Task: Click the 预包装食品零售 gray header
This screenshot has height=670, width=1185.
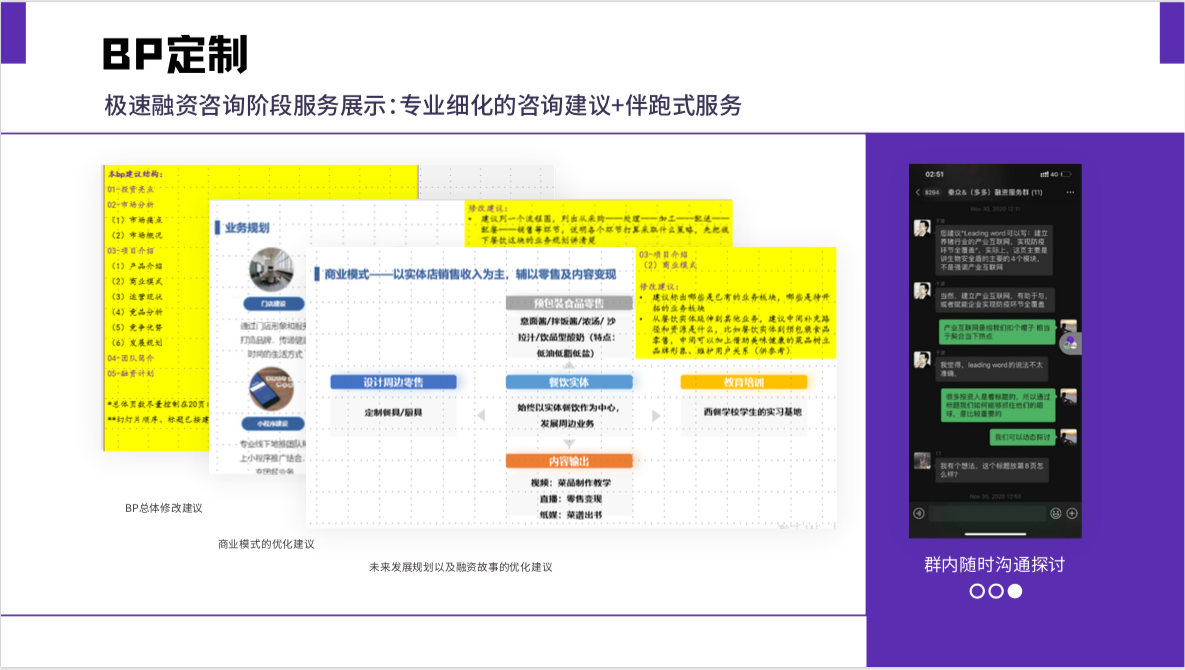Action: coord(568,303)
